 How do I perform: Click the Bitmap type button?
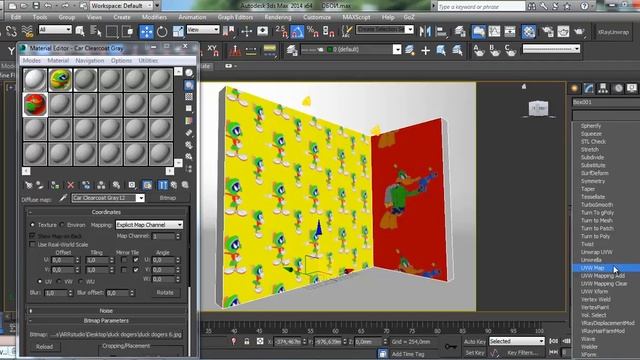(168, 198)
